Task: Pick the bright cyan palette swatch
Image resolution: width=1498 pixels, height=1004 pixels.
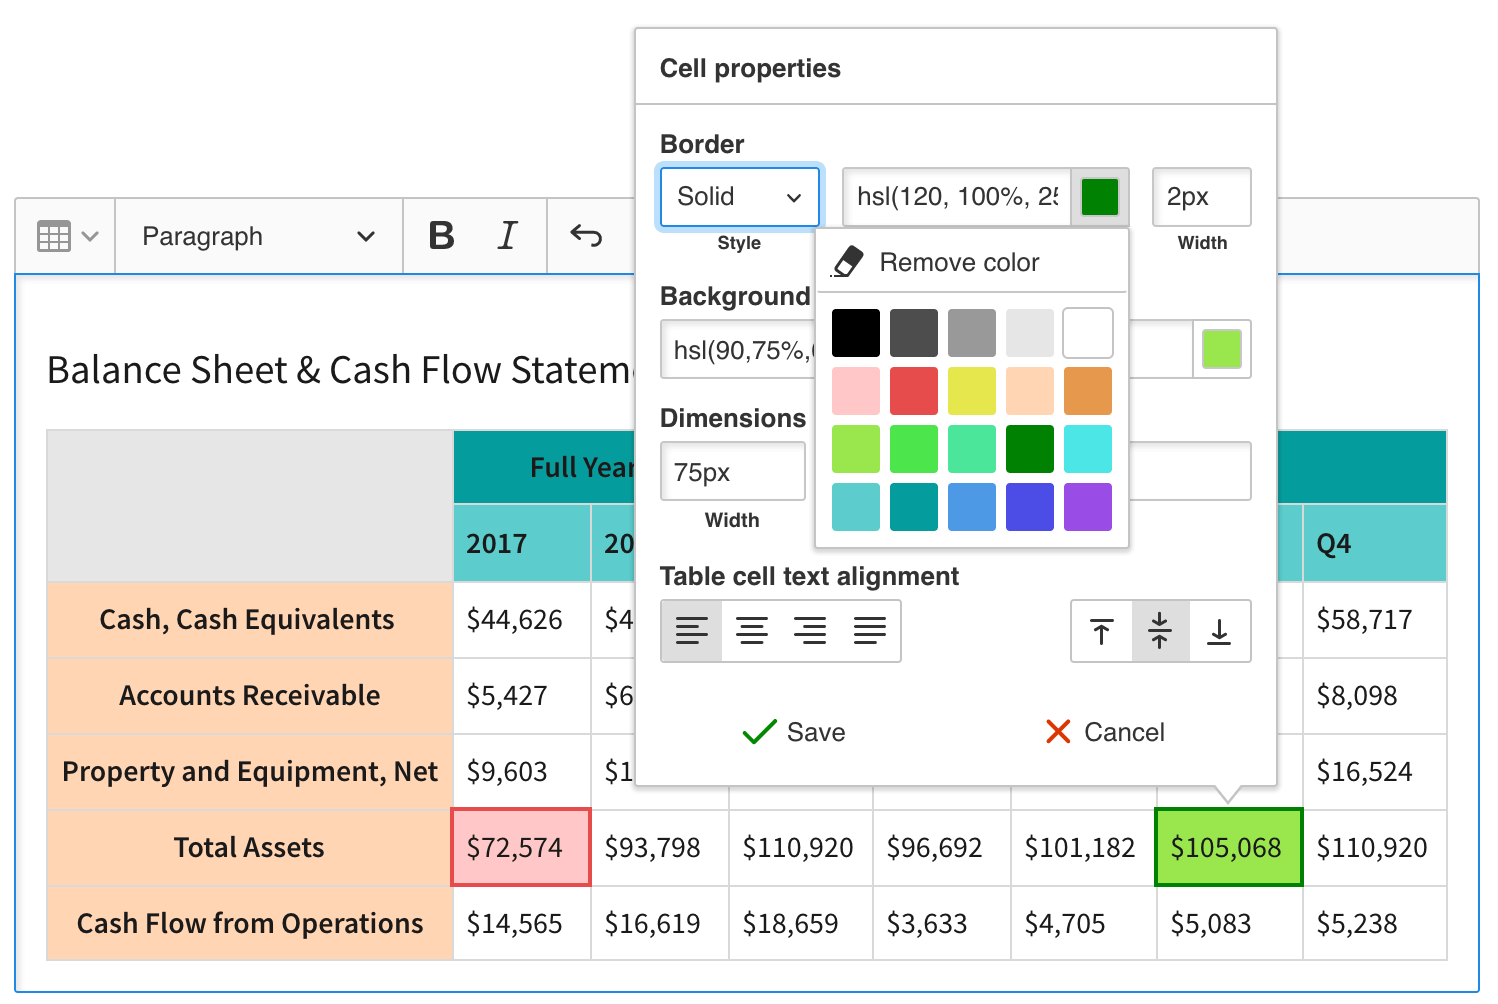Action: tap(1088, 449)
